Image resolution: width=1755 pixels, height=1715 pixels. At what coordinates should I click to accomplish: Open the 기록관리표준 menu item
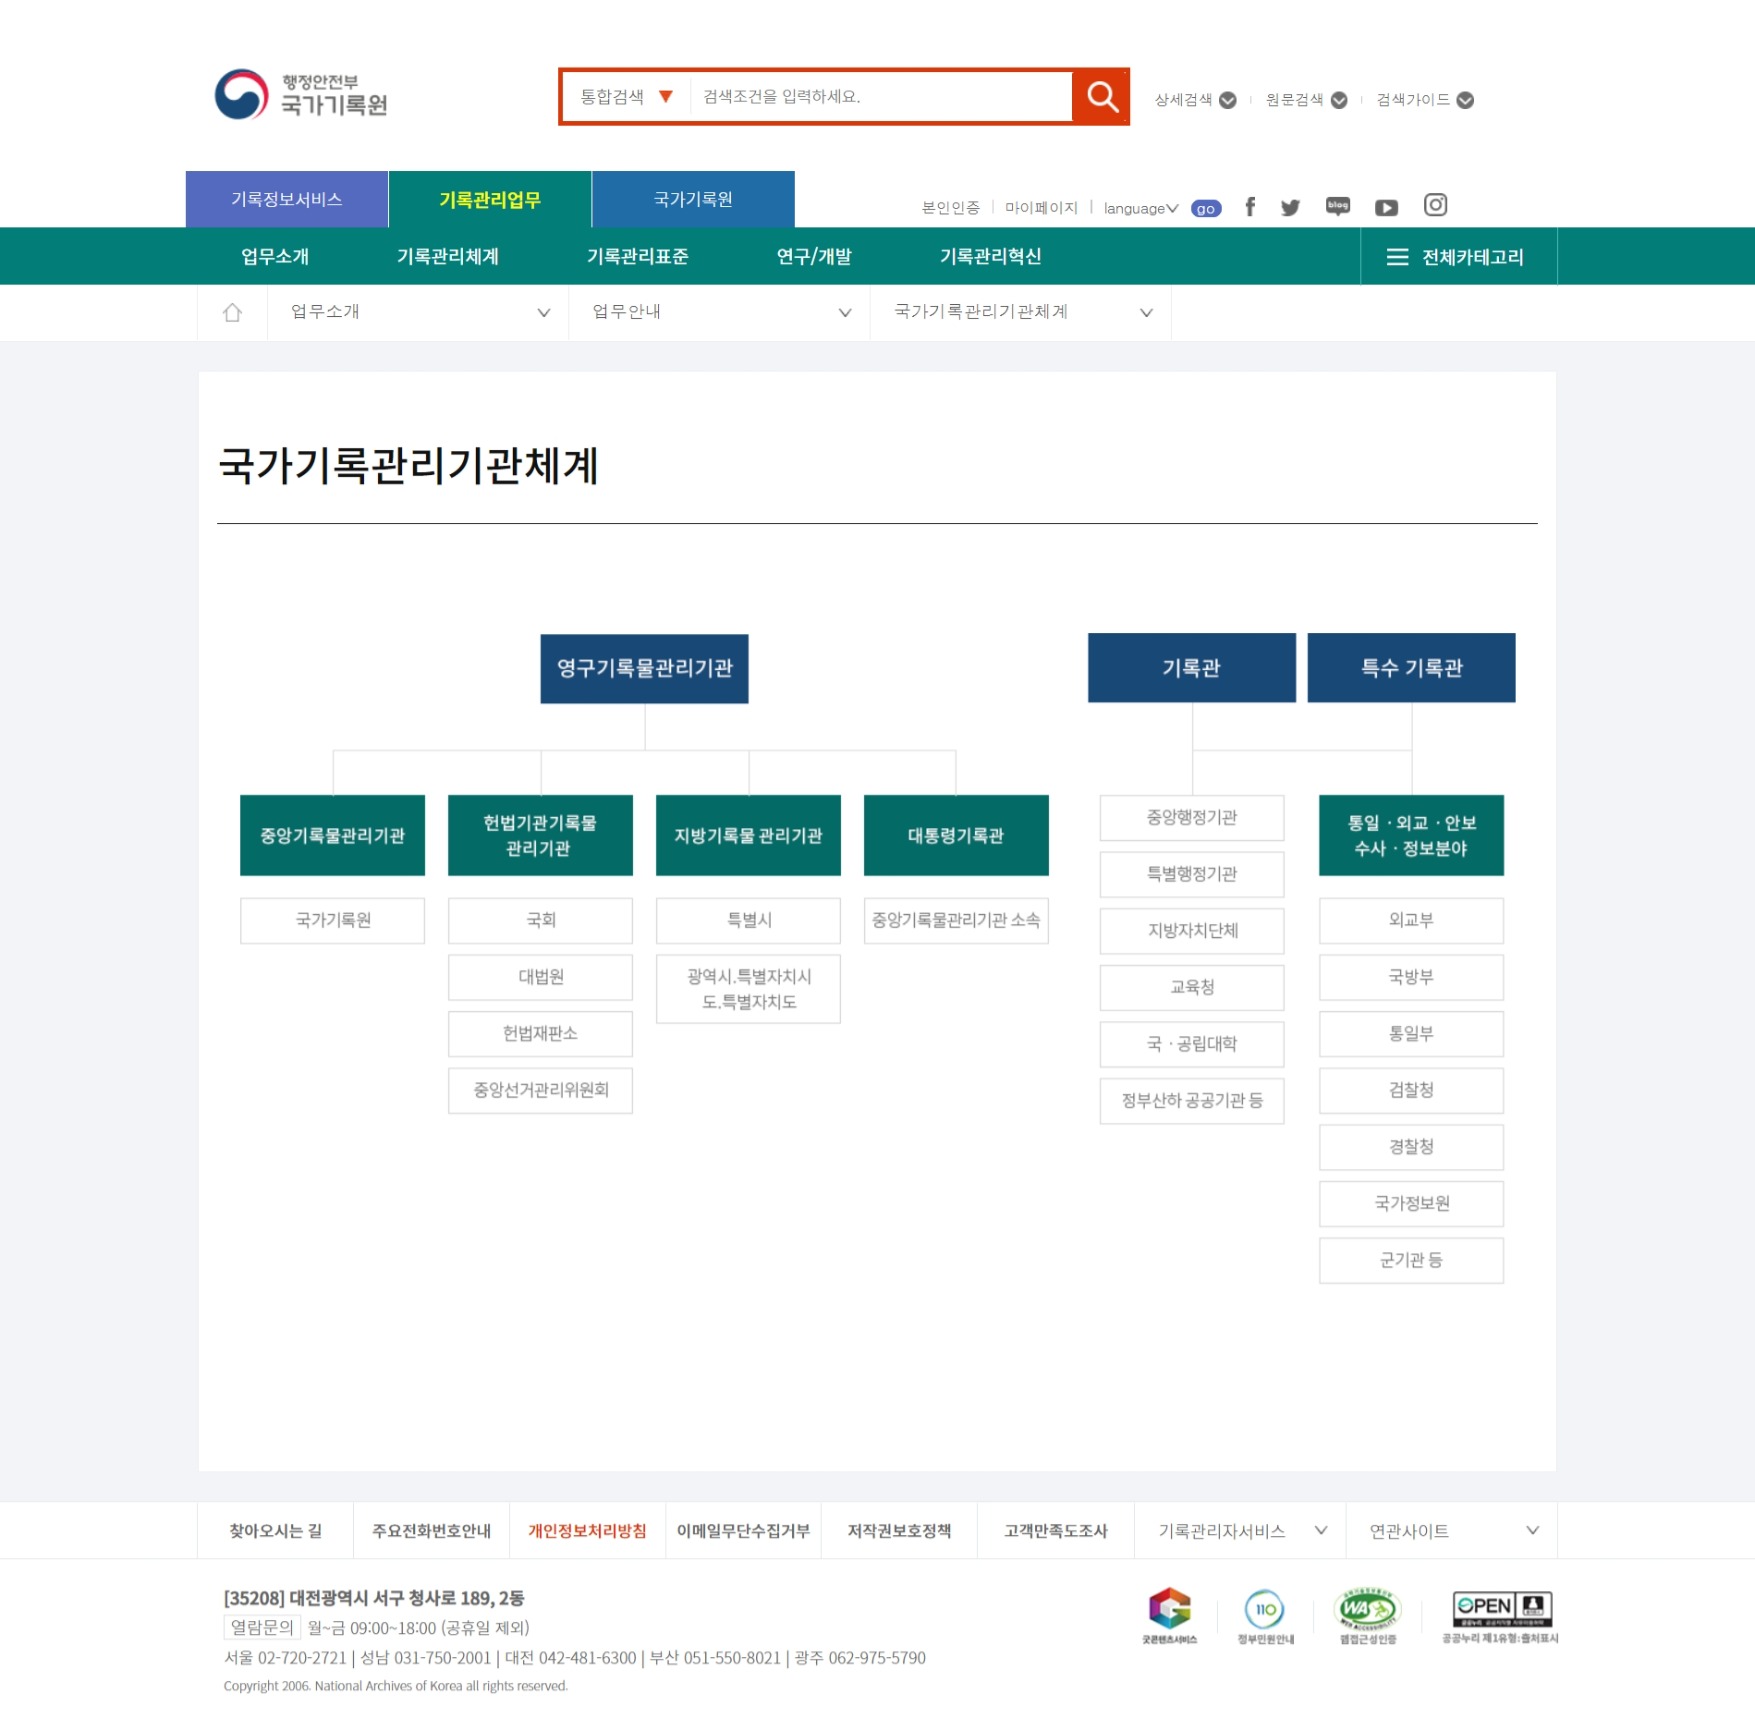click(x=637, y=257)
